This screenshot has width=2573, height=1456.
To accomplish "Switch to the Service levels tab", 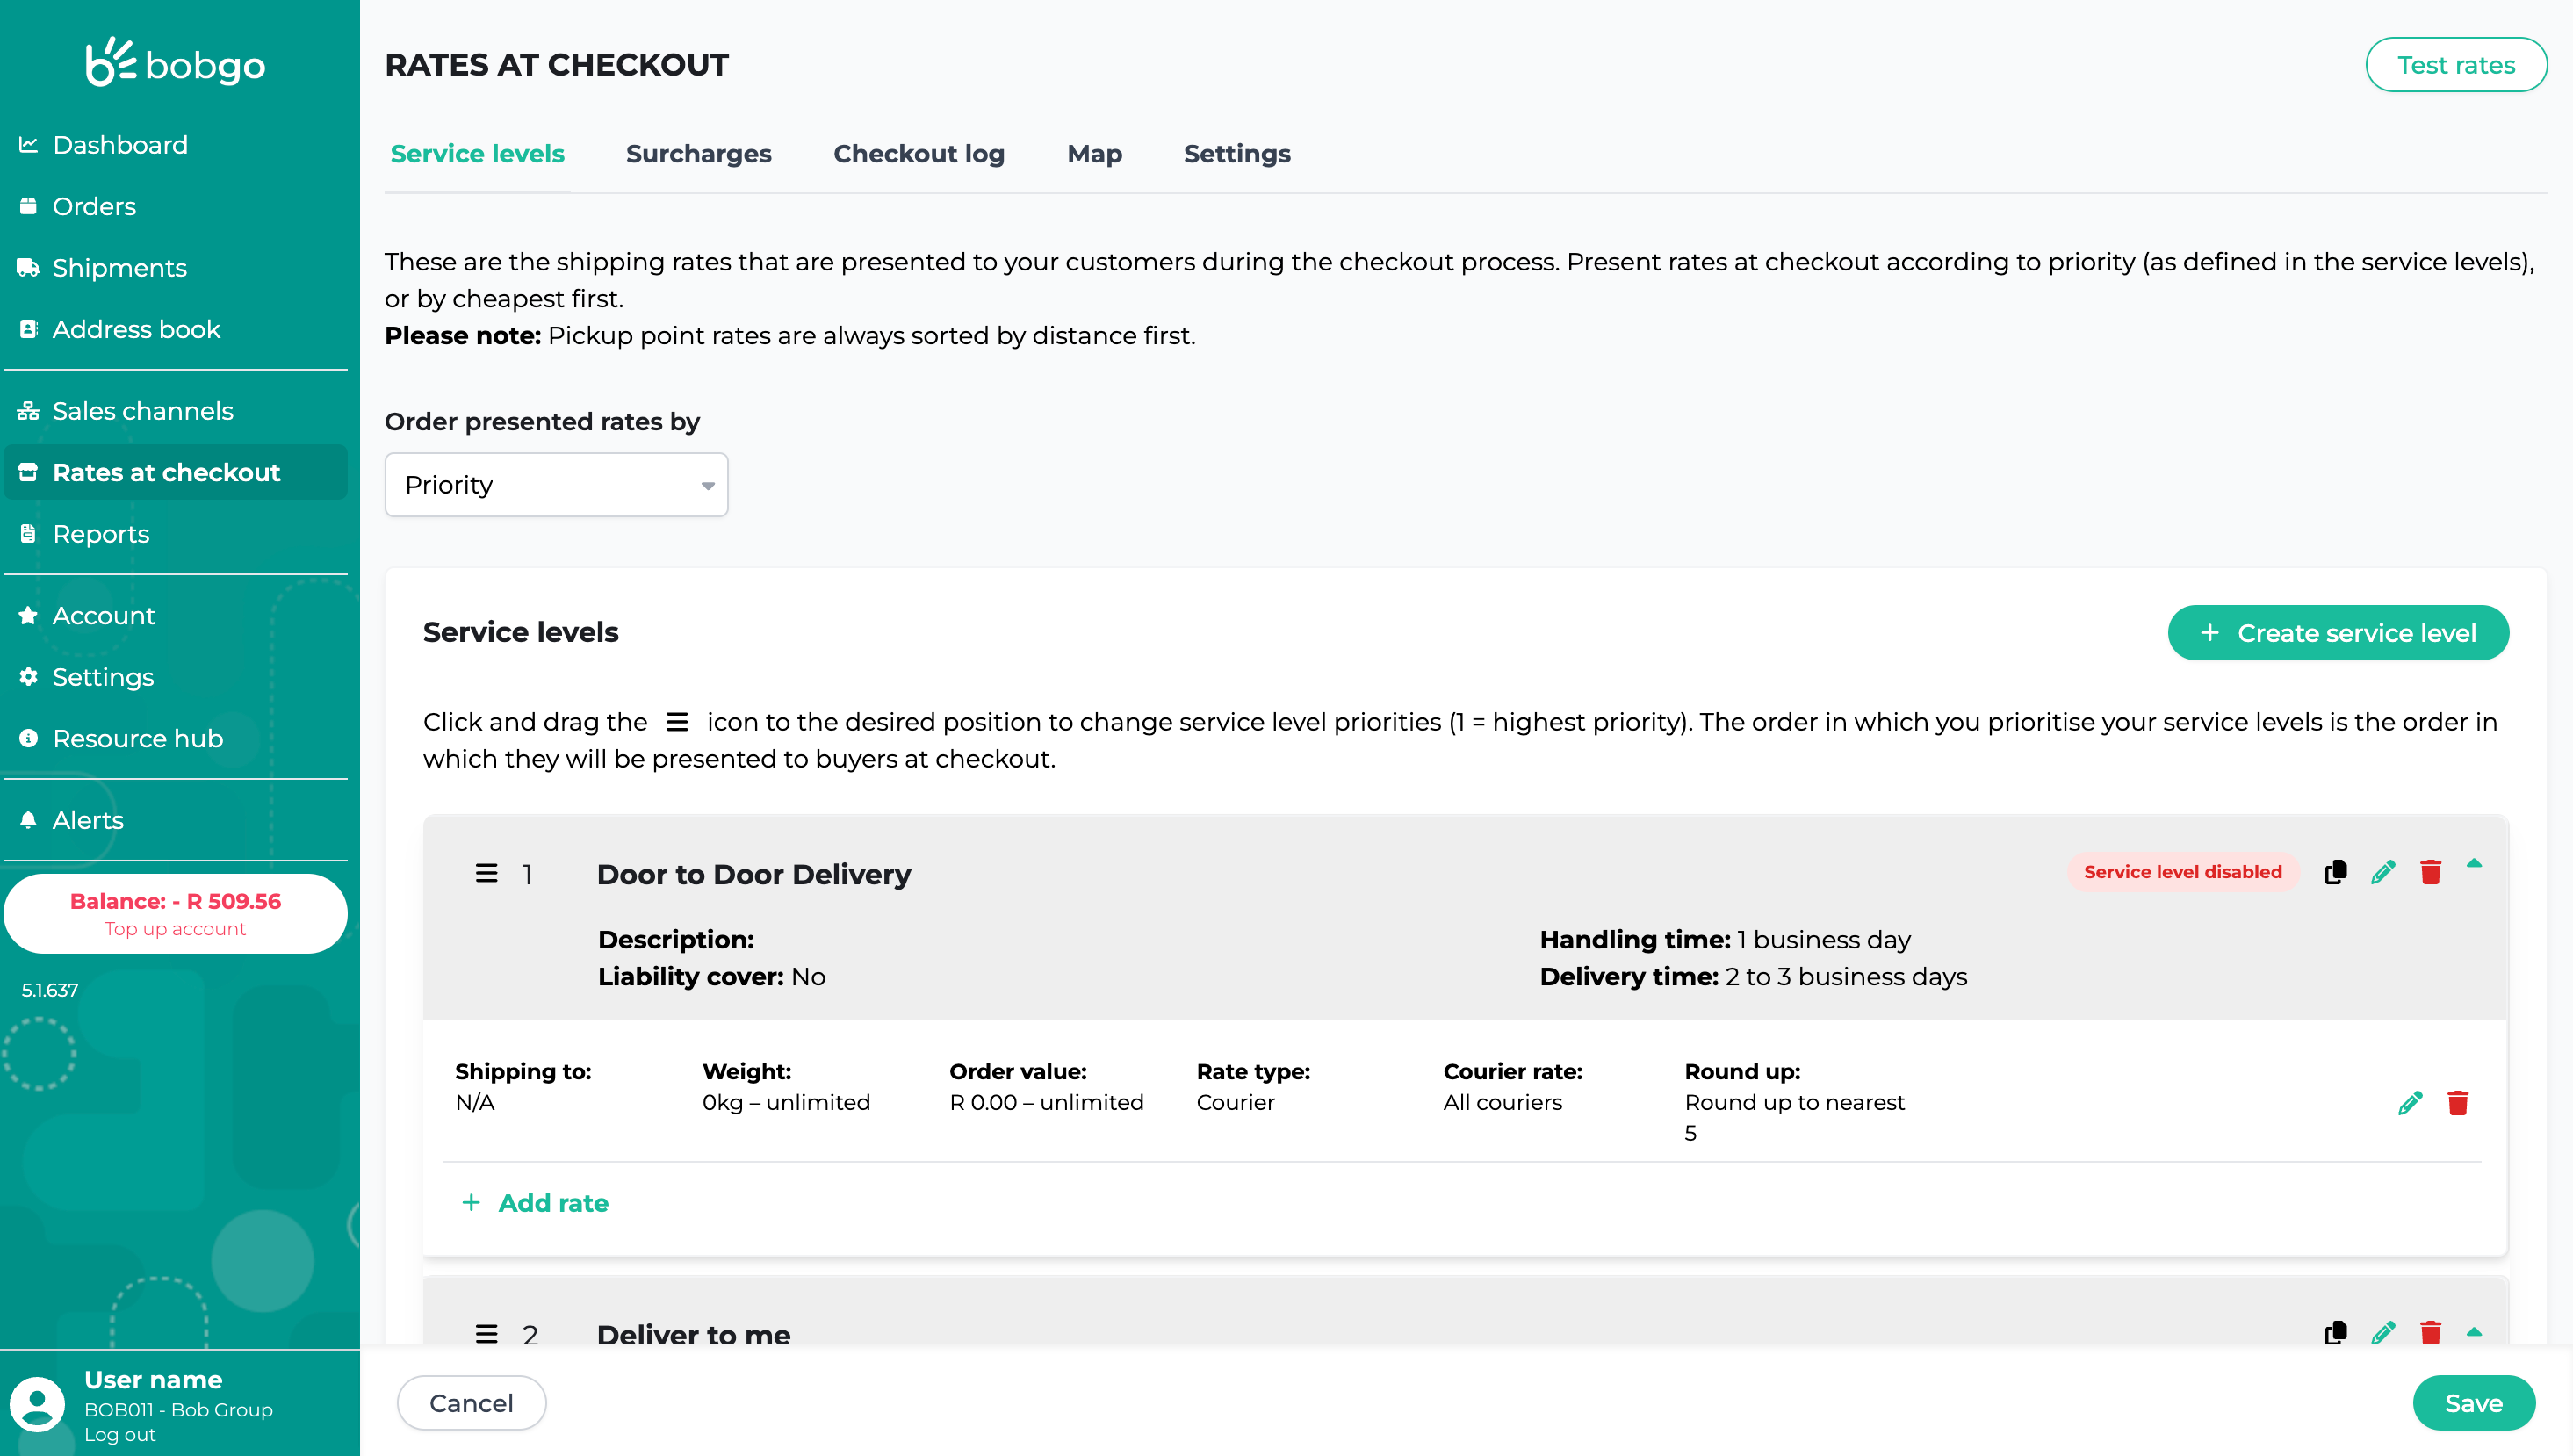I will coord(477,154).
